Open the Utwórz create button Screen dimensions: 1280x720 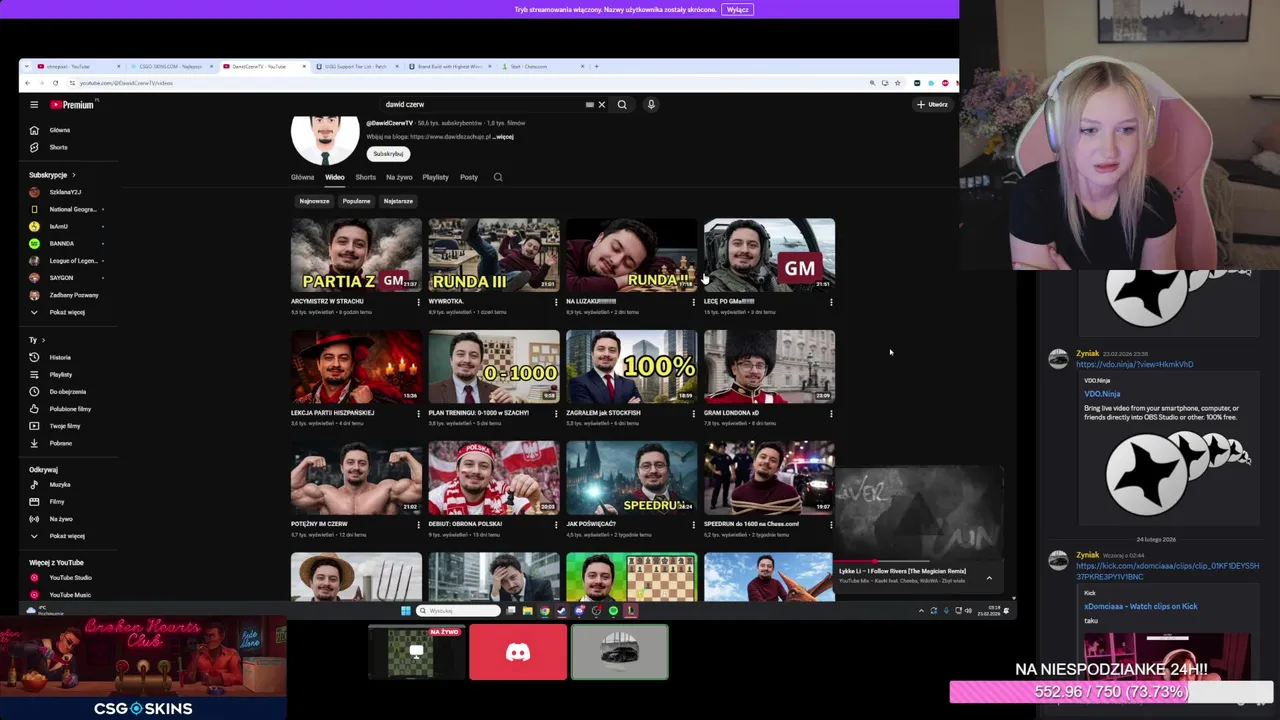pos(932,104)
